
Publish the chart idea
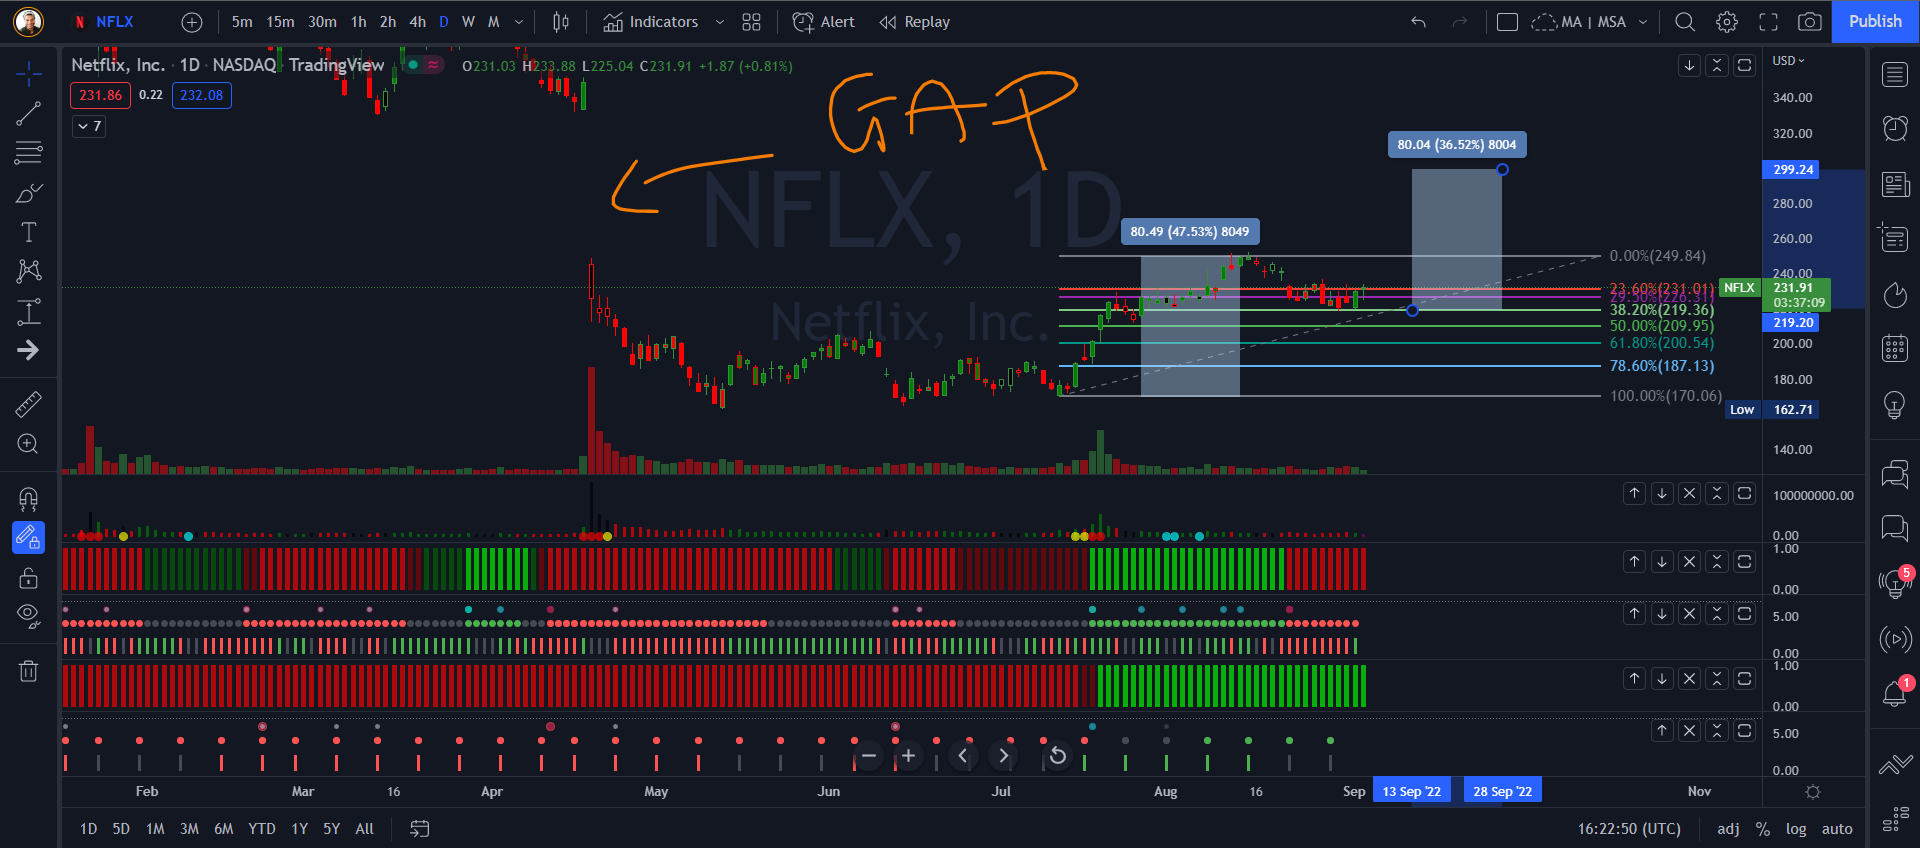click(1875, 22)
